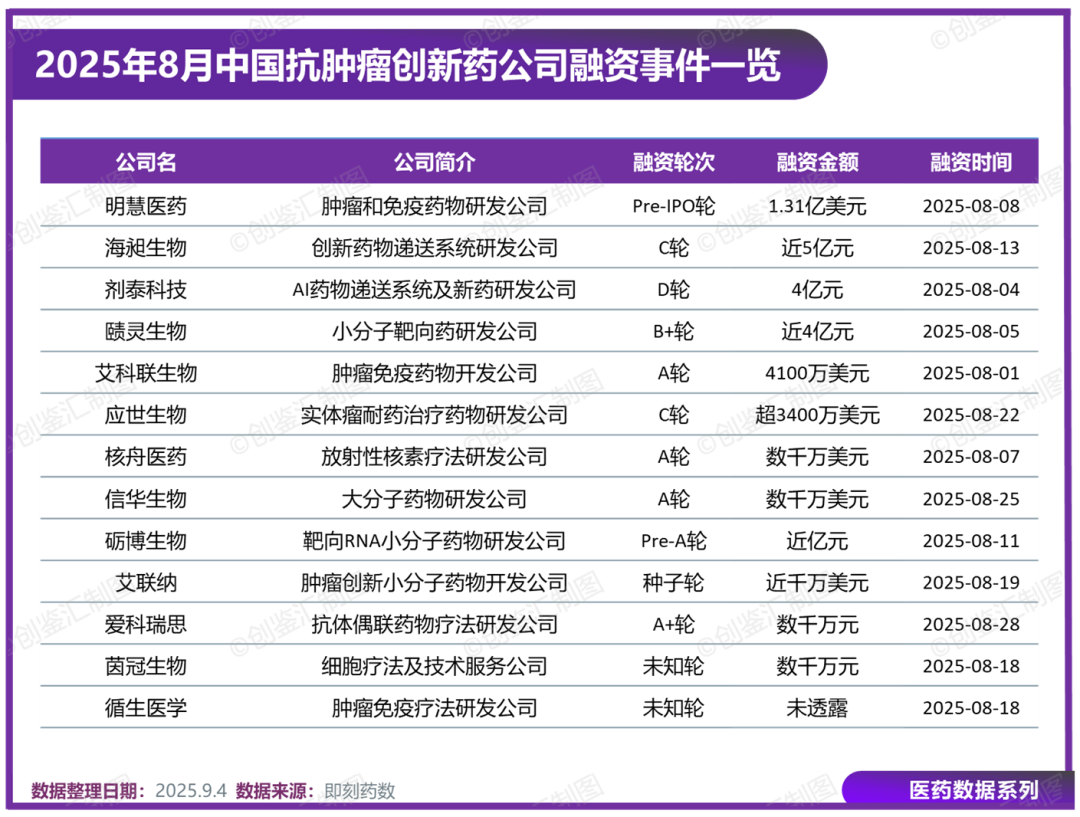The height and width of the screenshot is (817, 1080).
Task: Click the 种子轮 funding round cell
Action: coord(673,583)
